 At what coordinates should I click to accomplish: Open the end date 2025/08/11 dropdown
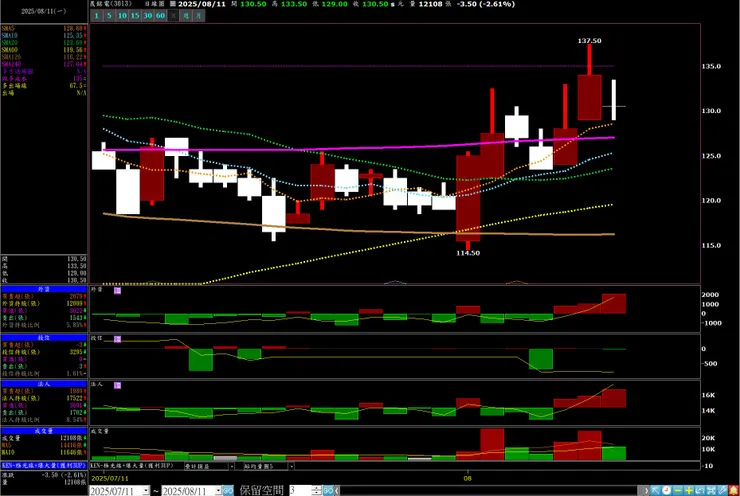(x=218, y=491)
